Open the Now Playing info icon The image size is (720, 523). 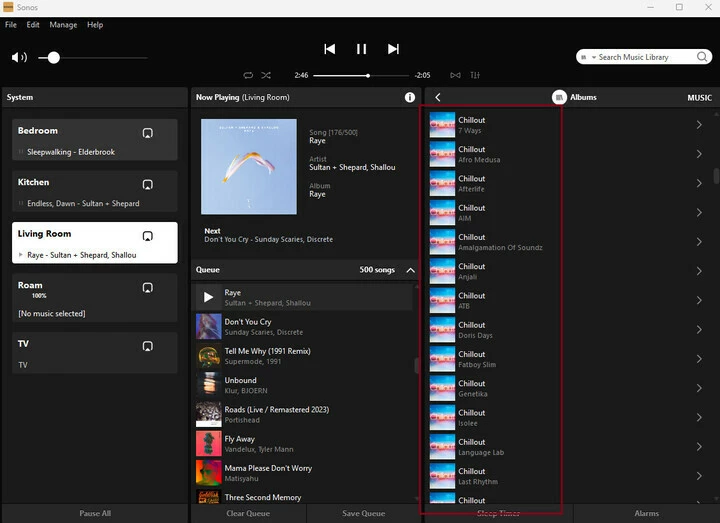click(410, 98)
